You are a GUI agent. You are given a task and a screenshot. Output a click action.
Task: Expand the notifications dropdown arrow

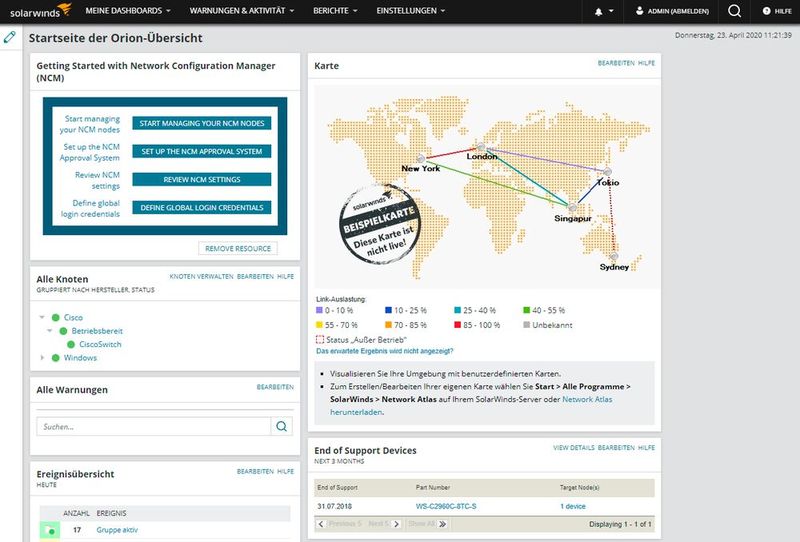tap(611, 11)
